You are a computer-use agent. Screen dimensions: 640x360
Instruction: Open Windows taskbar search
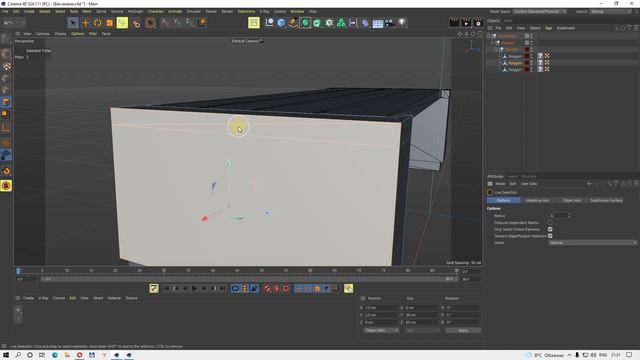point(18,355)
